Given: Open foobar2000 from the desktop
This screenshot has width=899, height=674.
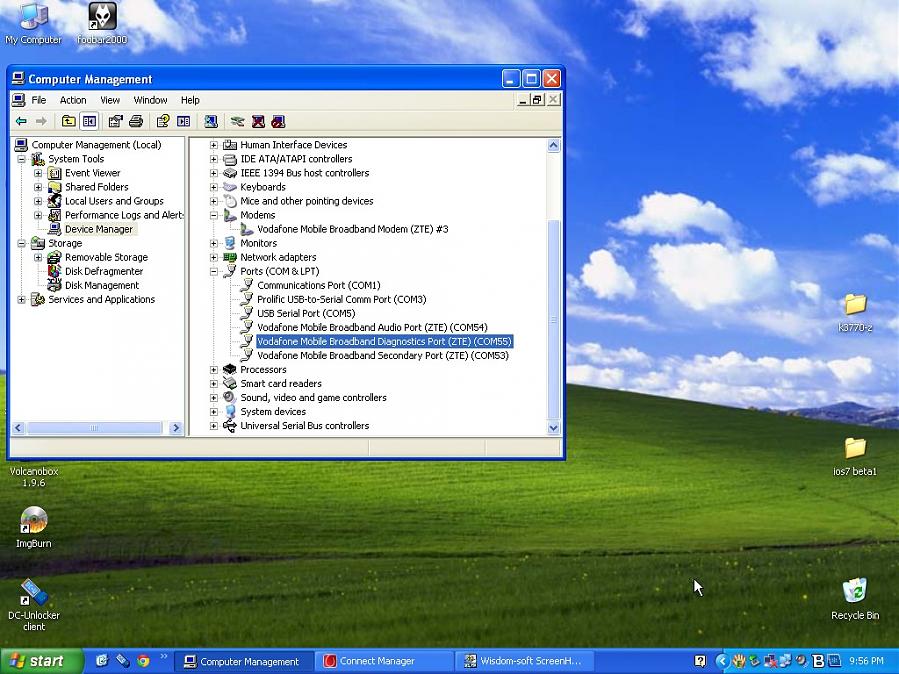Looking at the screenshot, I should [102, 17].
